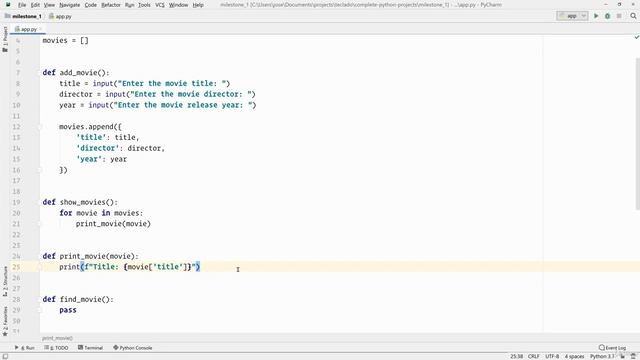Change the CRLF line separator in the status bar
Viewport: 640px width, 360px height.
[533, 356]
